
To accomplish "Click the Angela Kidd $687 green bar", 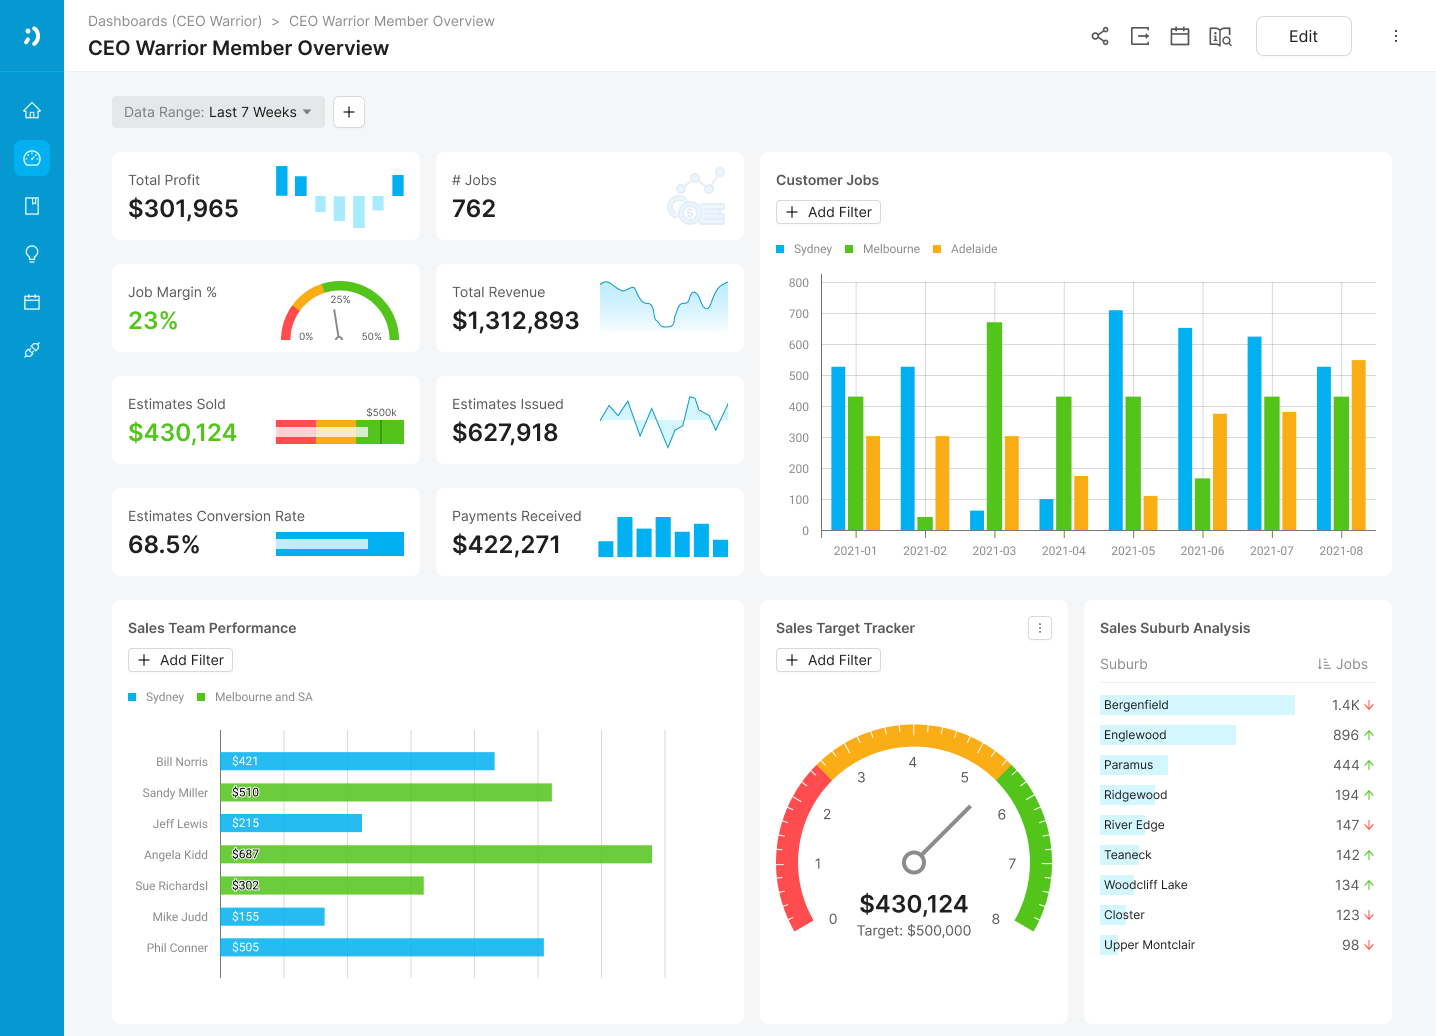I will click(x=436, y=854).
